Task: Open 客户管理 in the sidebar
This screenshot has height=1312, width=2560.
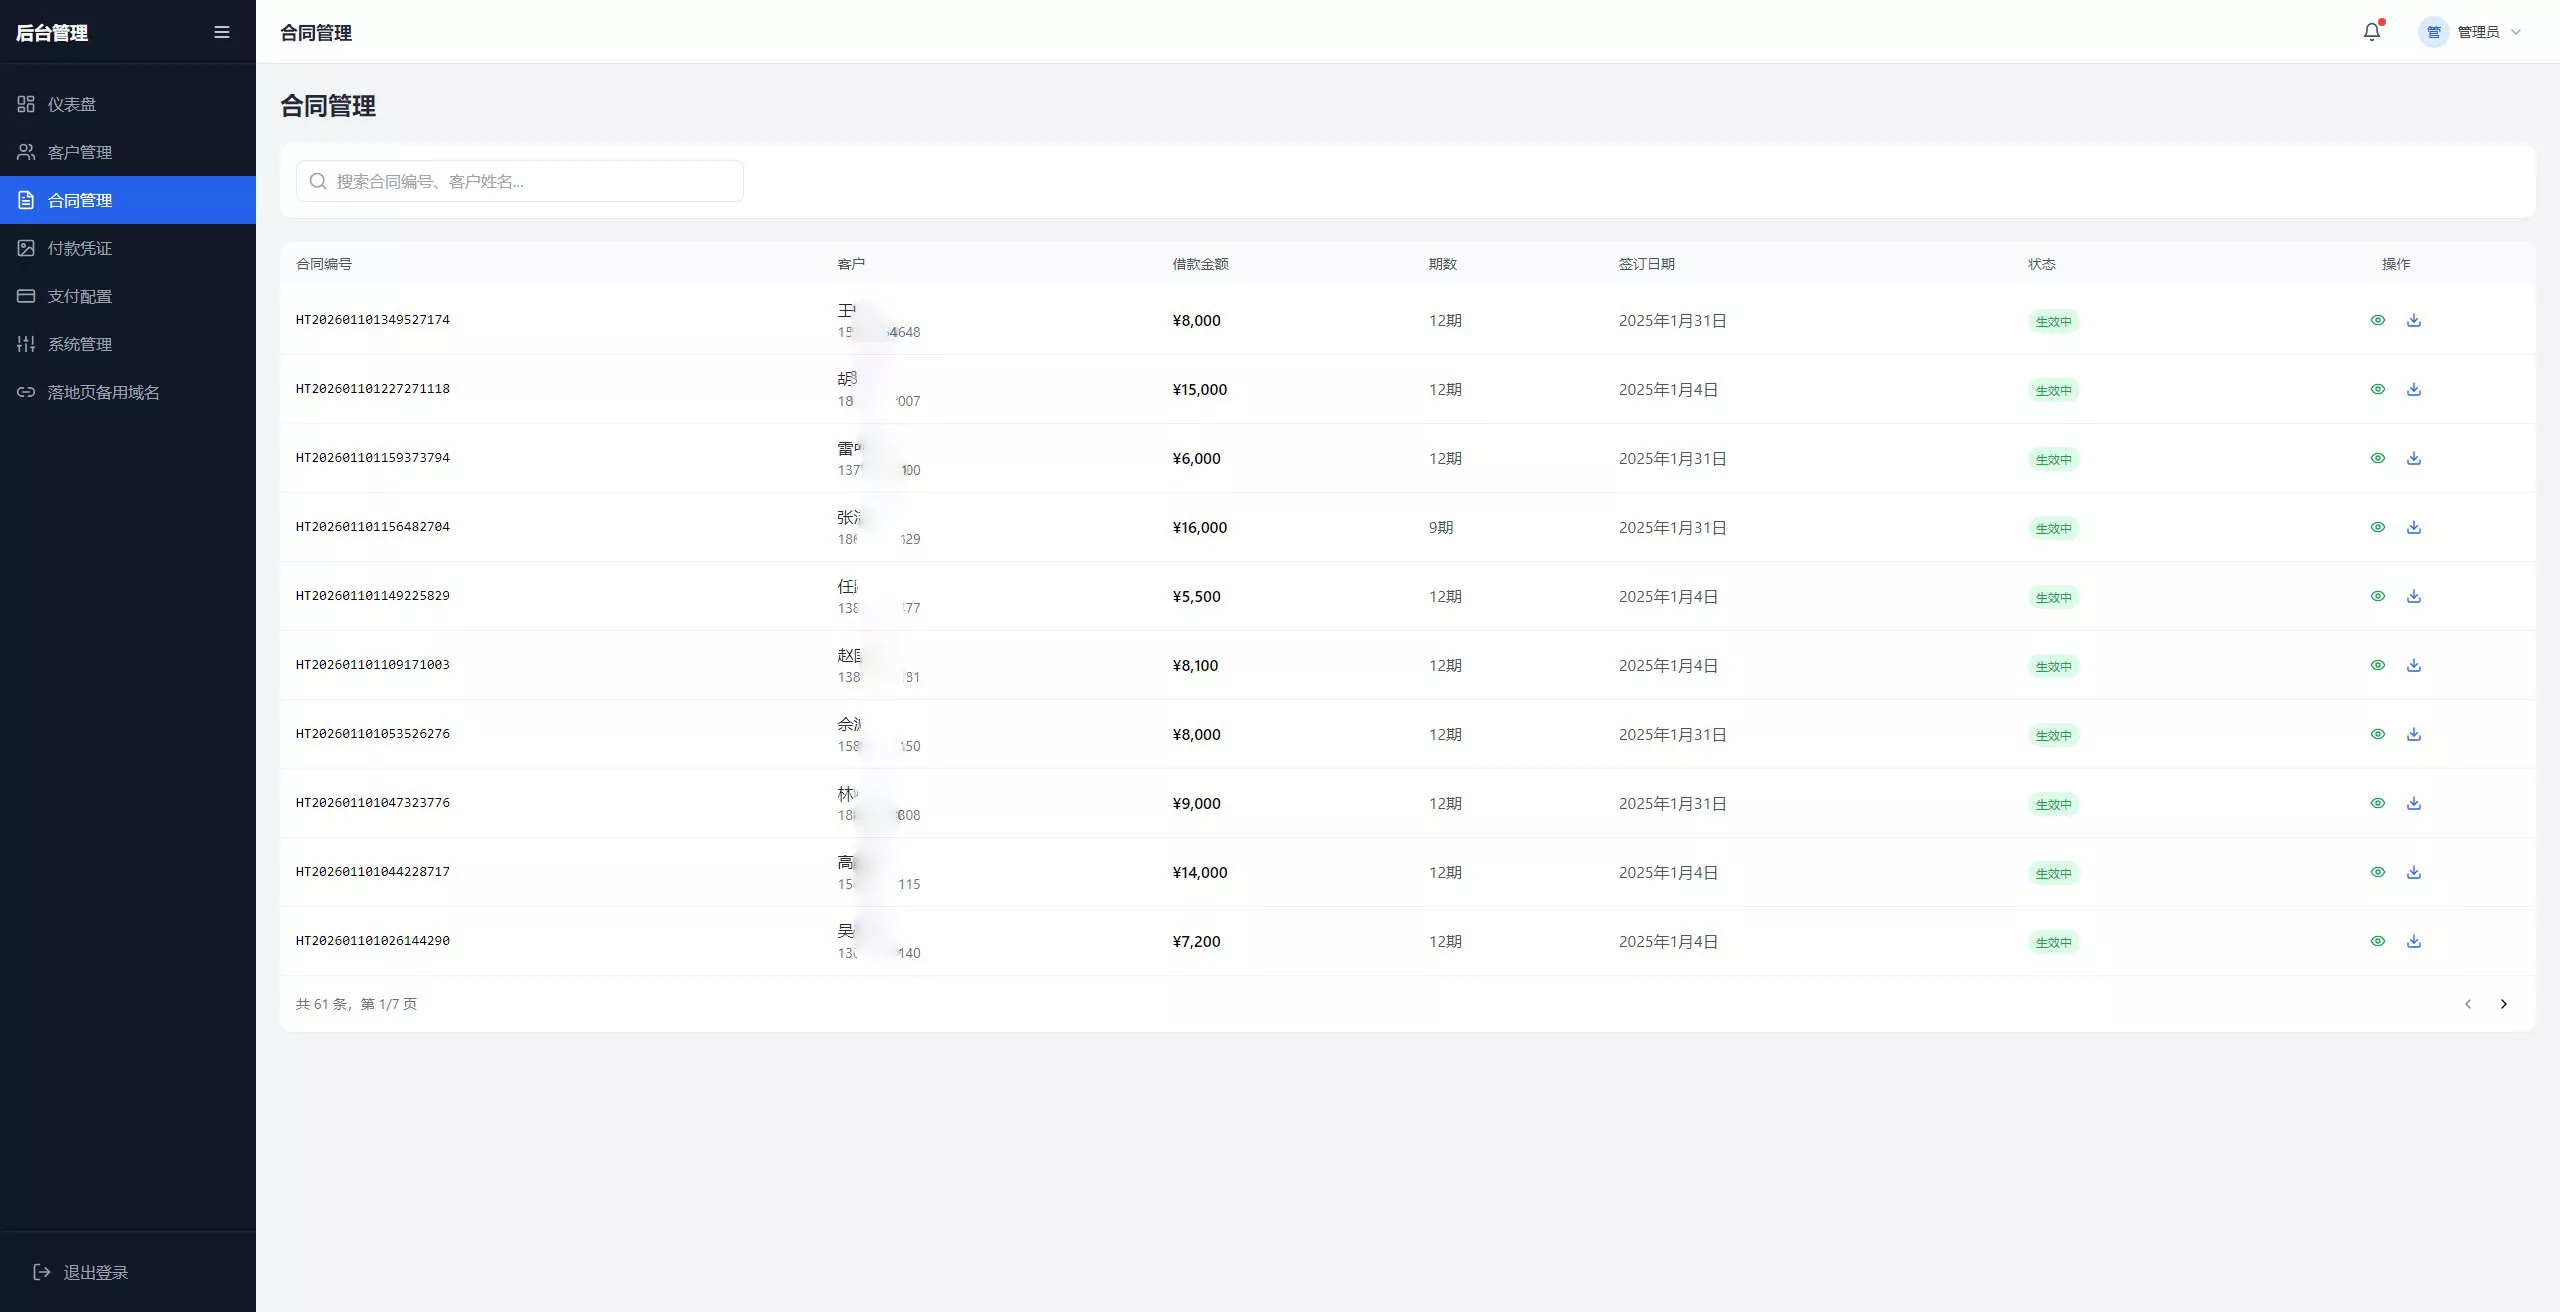Action: point(80,152)
